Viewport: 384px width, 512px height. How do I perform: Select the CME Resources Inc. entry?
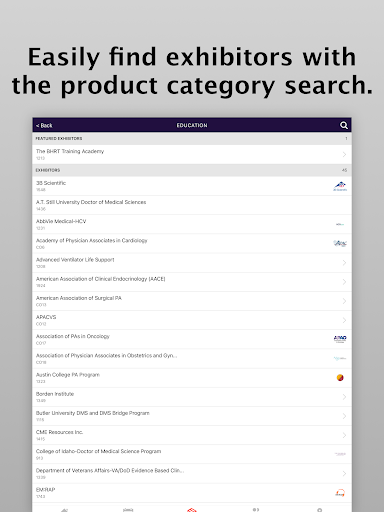192,435
